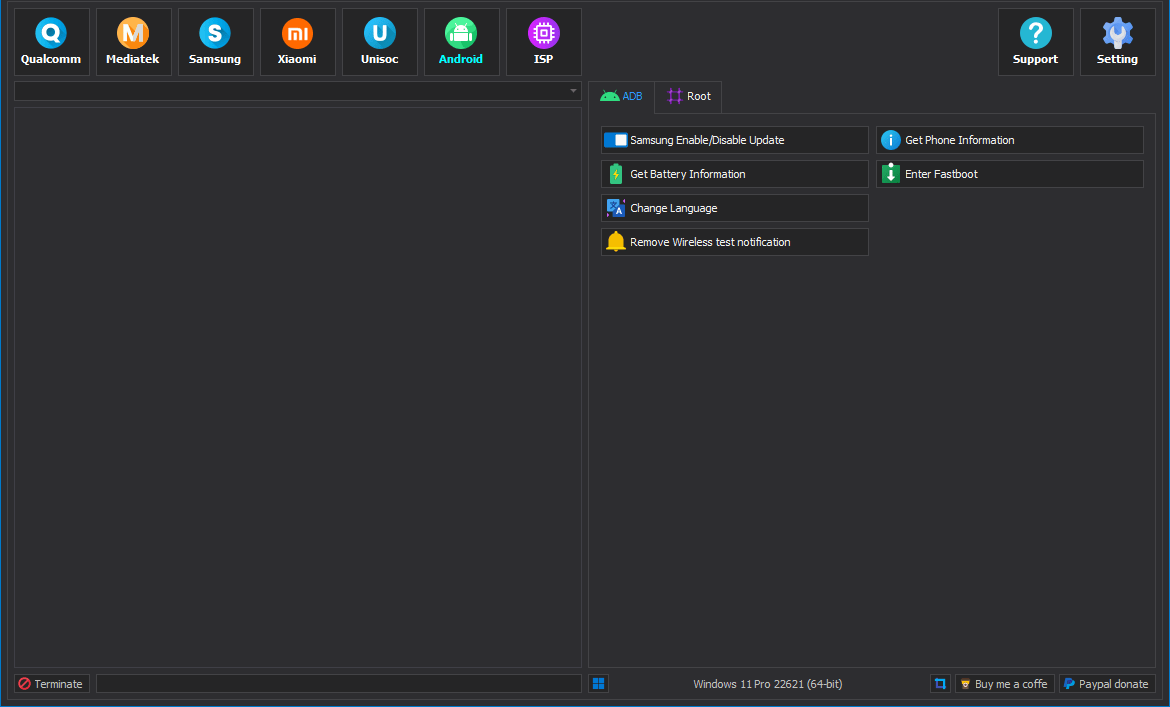Click Get Phone Information button

tap(1009, 140)
